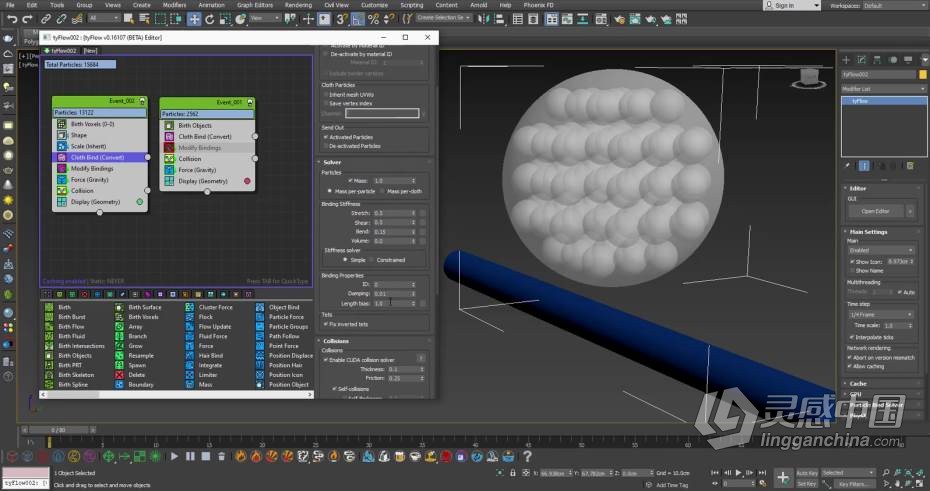The width and height of the screenshot is (930, 491).
Task: Click the question mark help icon
Action: tap(527, 456)
